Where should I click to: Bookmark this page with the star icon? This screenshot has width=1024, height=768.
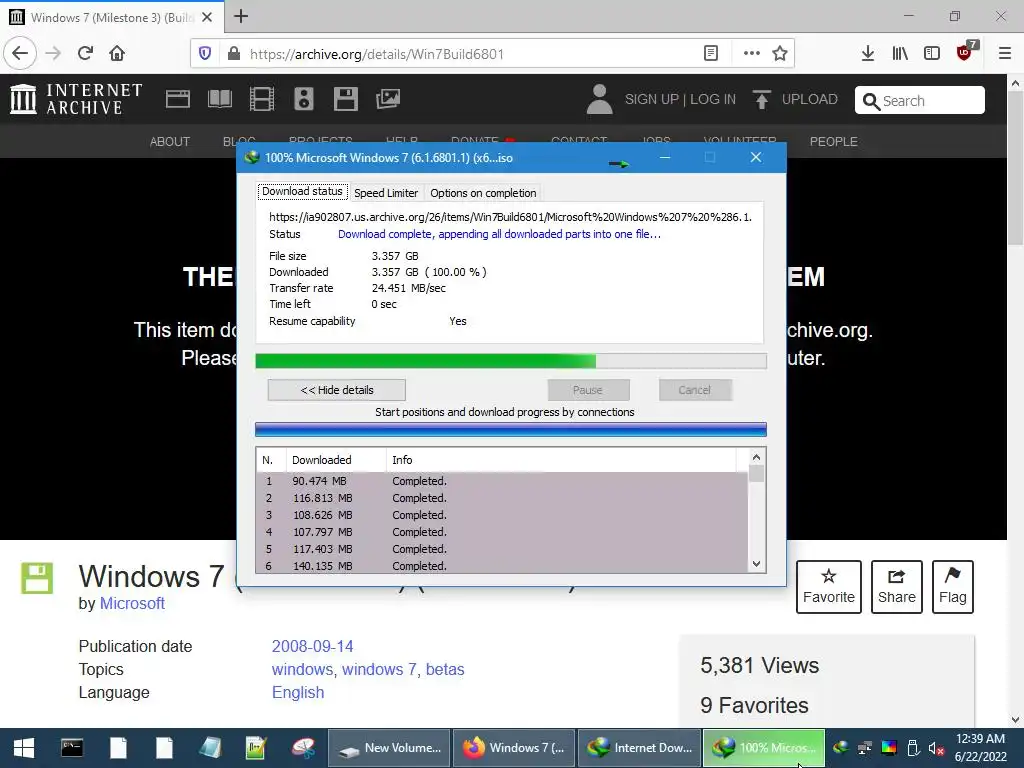780,54
